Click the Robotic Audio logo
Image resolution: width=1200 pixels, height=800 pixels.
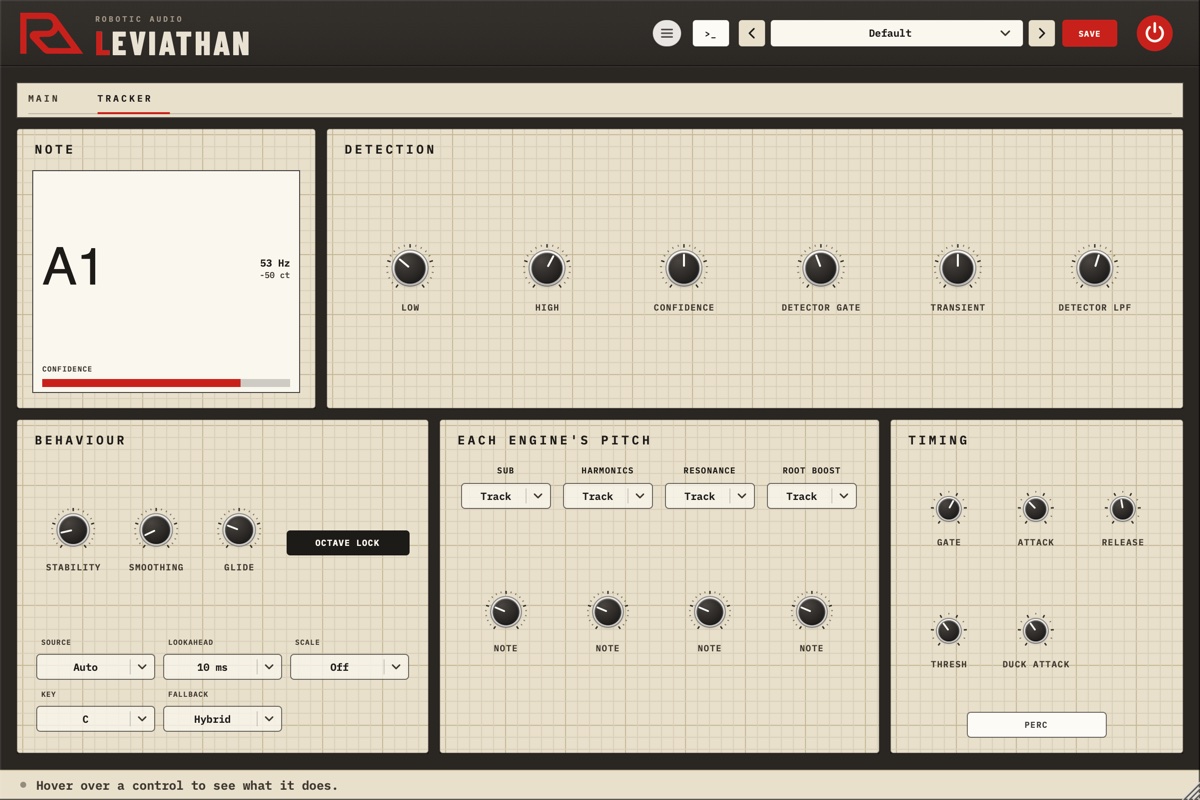click(51, 33)
